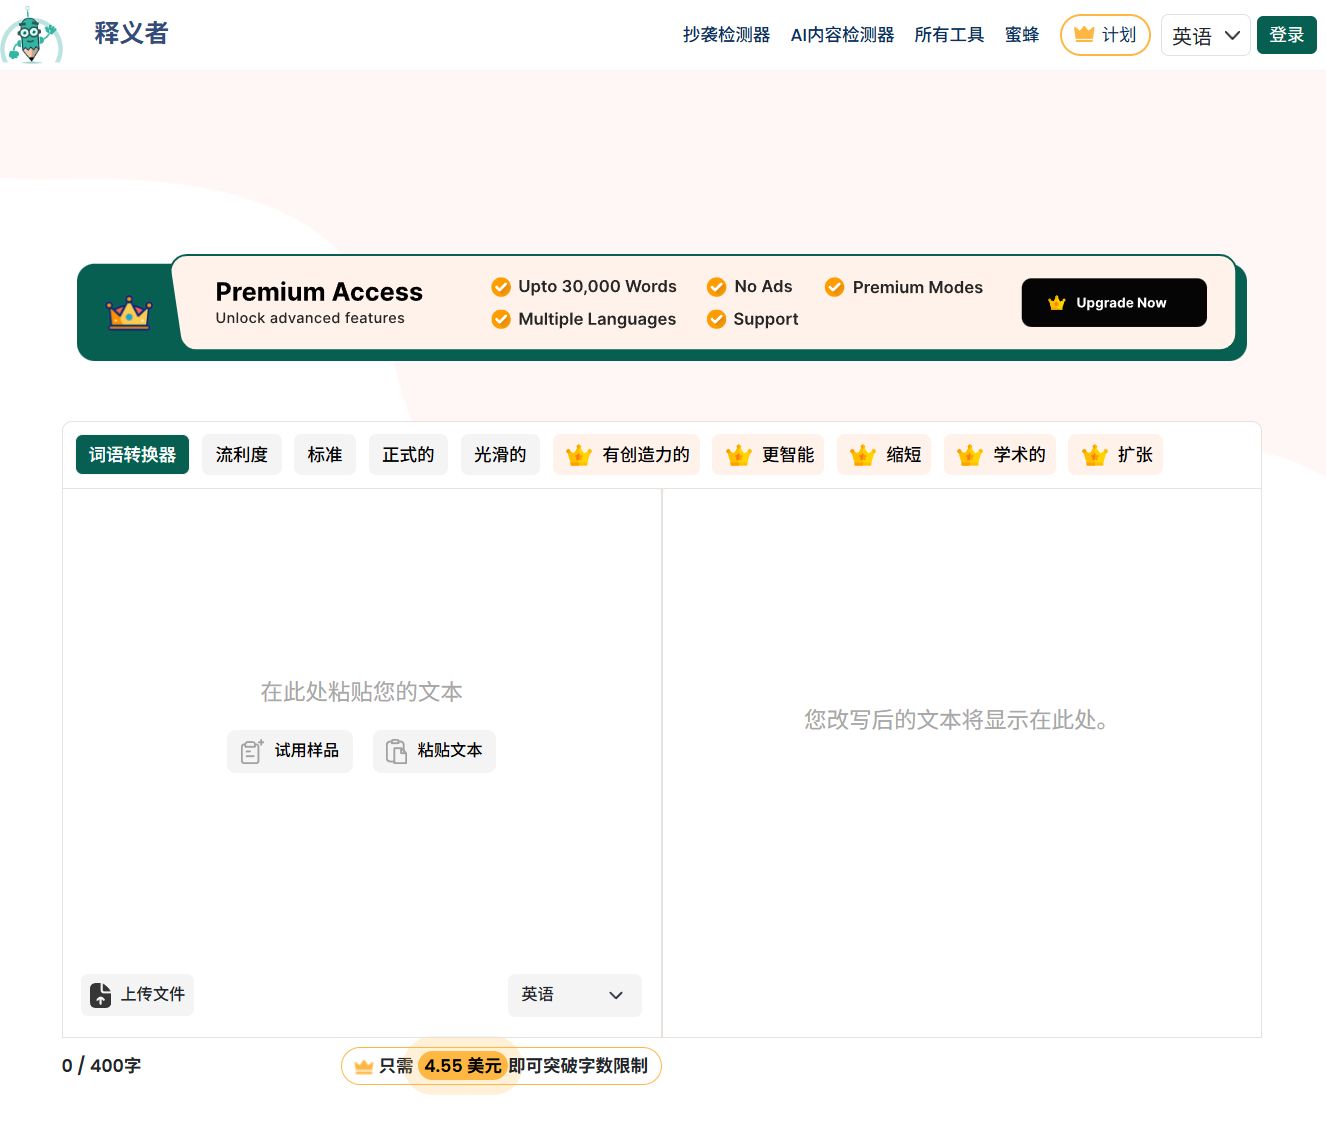
Task: Click the 粘贴文本 button
Action: pyautogui.click(x=434, y=751)
